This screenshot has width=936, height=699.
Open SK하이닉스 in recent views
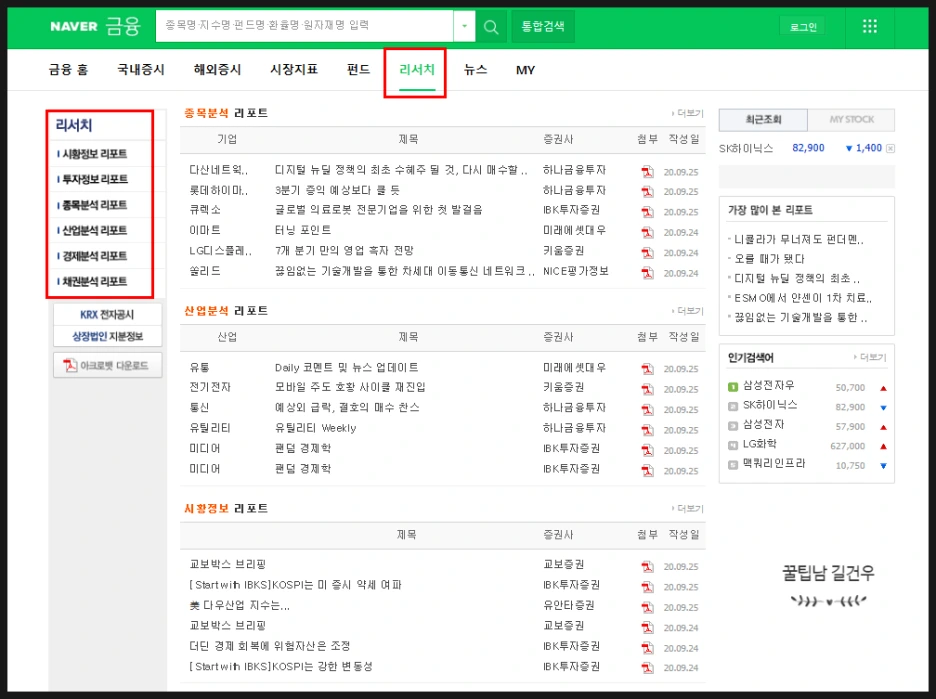coord(746,148)
